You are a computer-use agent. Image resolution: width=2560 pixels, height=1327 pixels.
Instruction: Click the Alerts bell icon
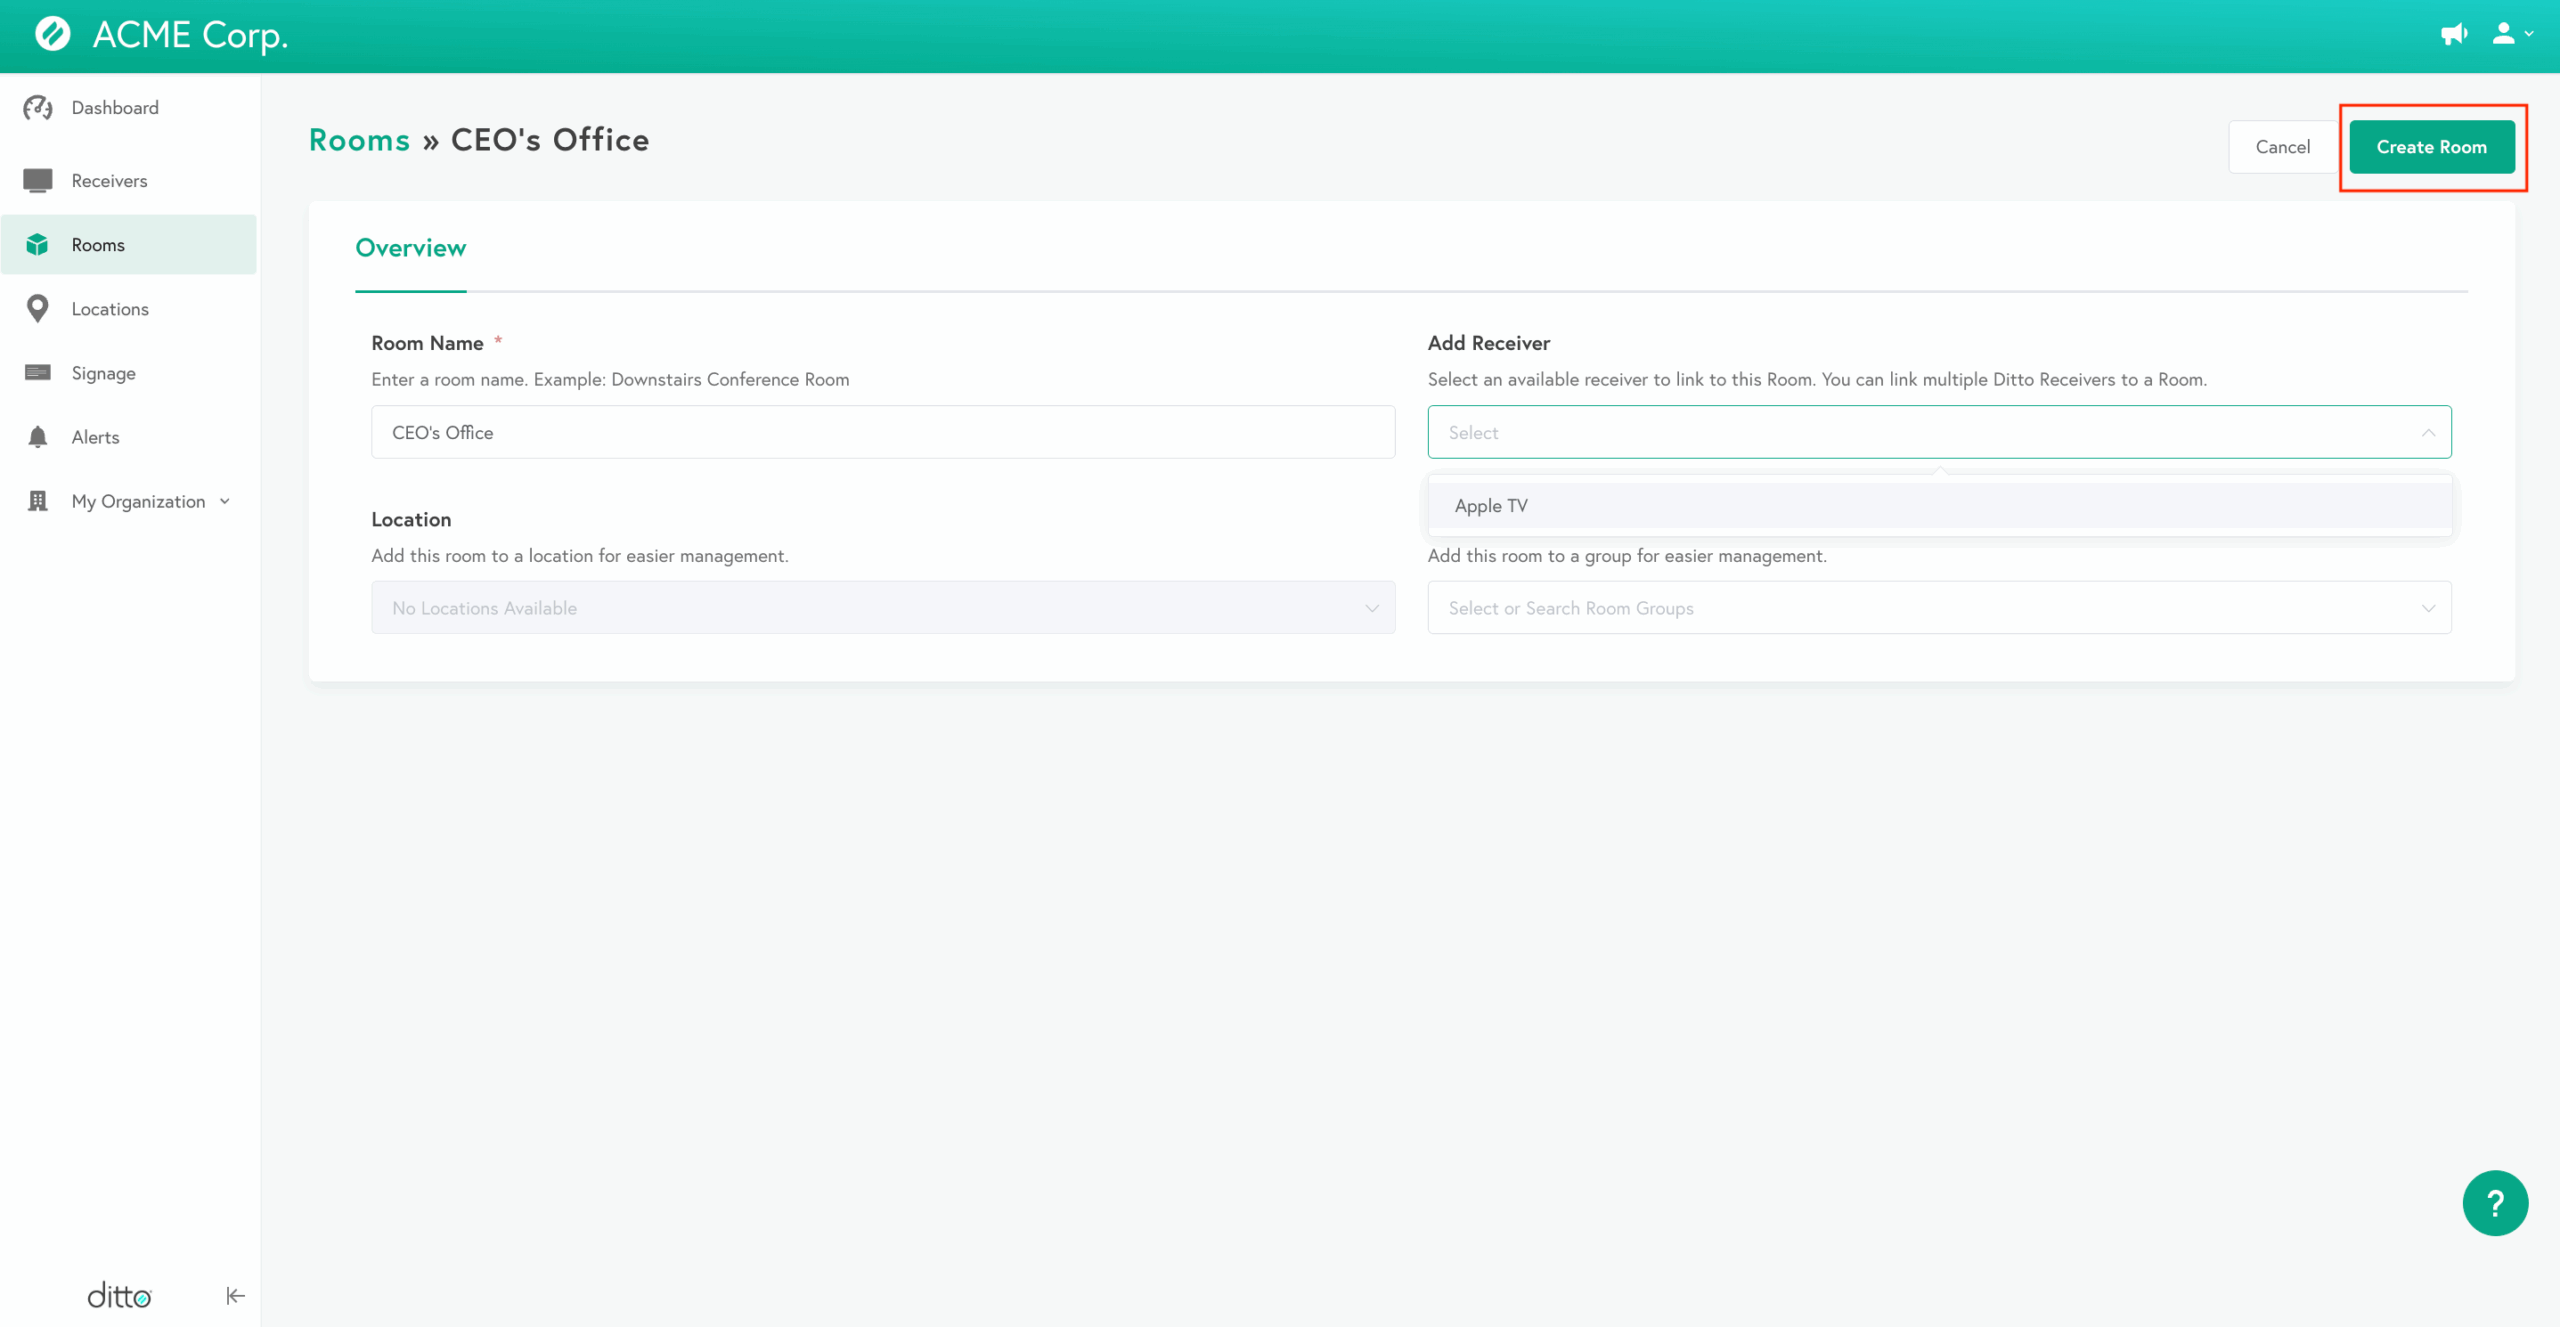[x=38, y=437]
